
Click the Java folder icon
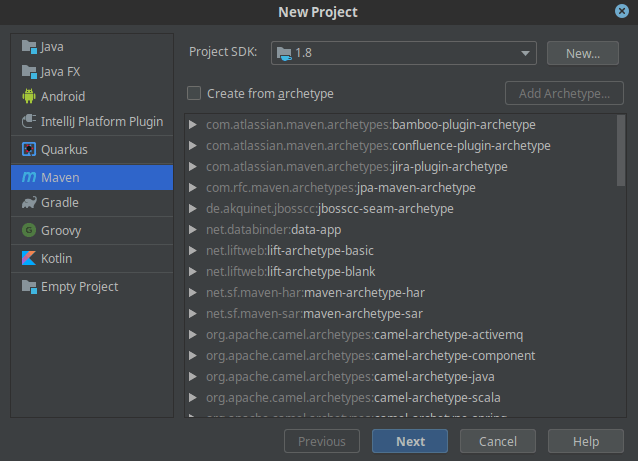point(29,47)
